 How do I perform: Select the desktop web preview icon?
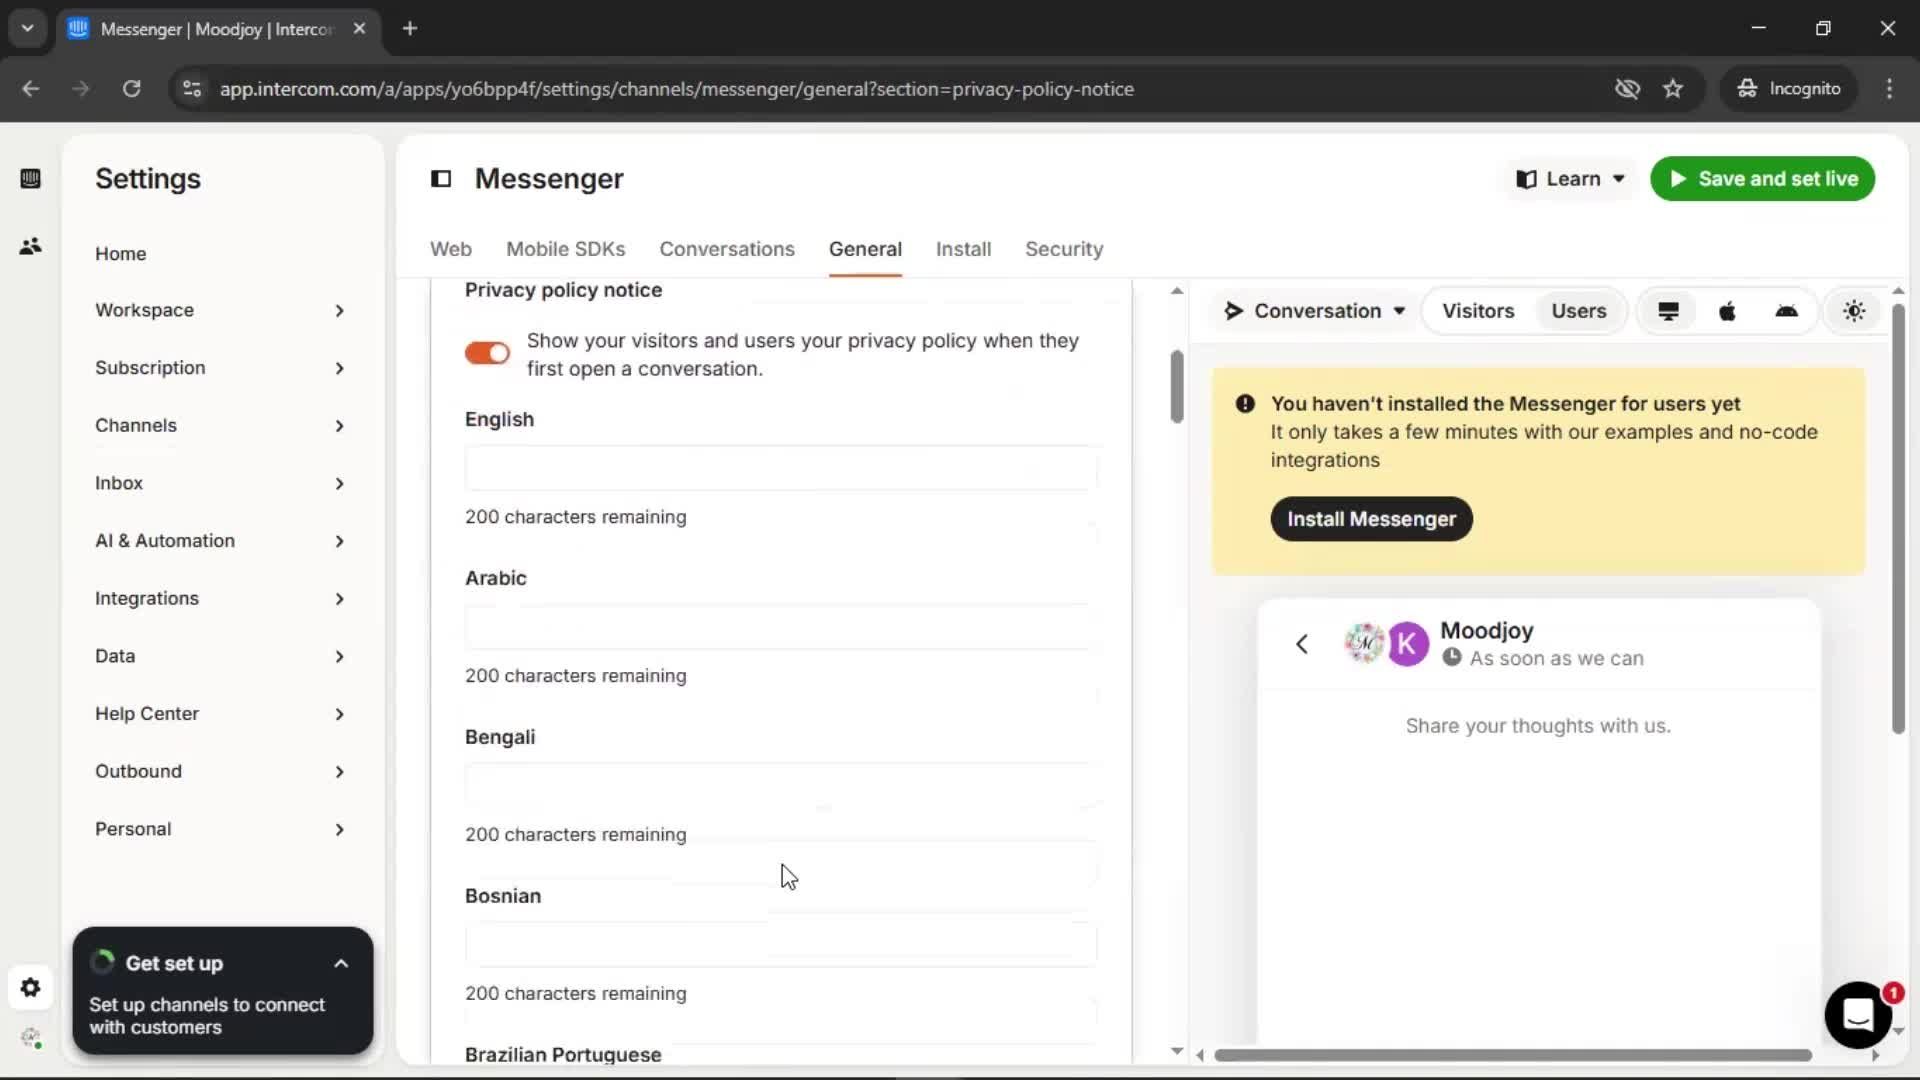click(x=1668, y=311)
